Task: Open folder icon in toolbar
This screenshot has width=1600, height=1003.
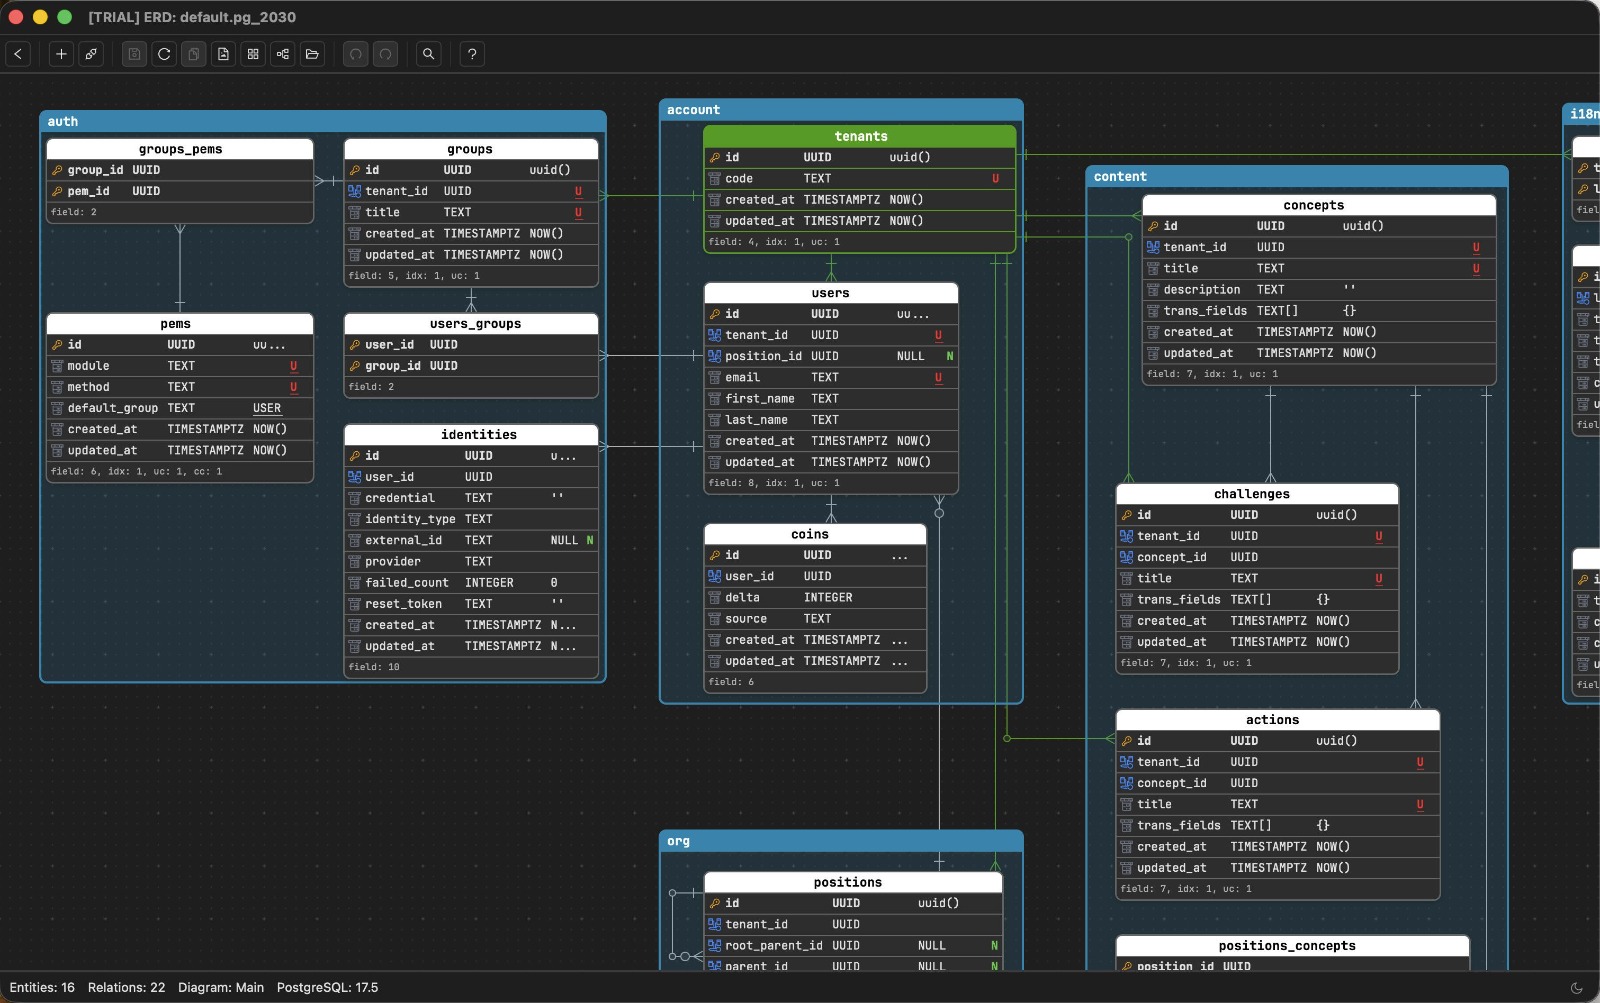Action: pos(312,54)
